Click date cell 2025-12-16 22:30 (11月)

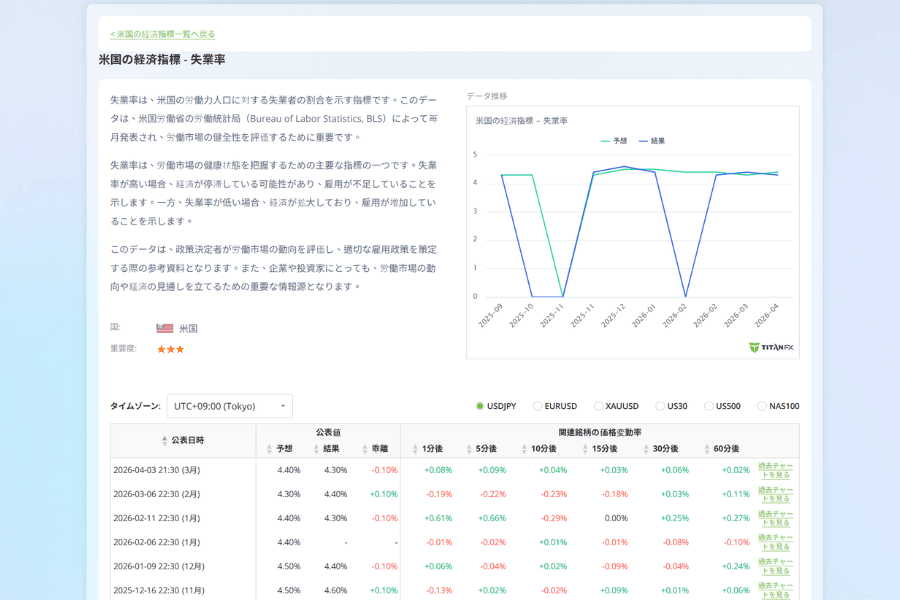click(159, 590)
